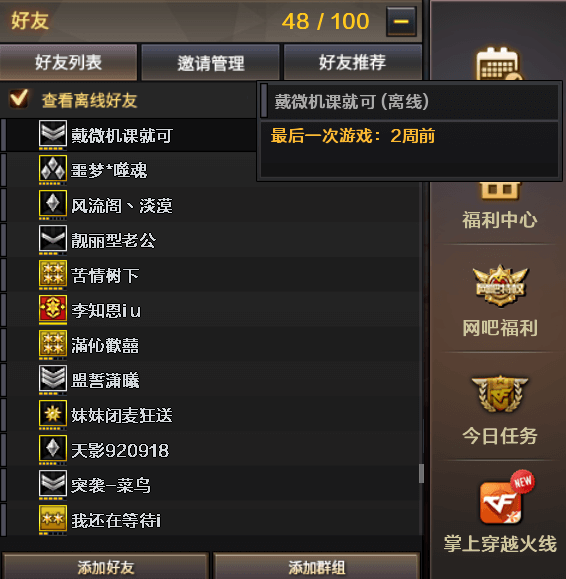This screenshot has width=566, height=579.
Task: Open the 网吧福利 winged emblem icon
Action: point(500,286)
